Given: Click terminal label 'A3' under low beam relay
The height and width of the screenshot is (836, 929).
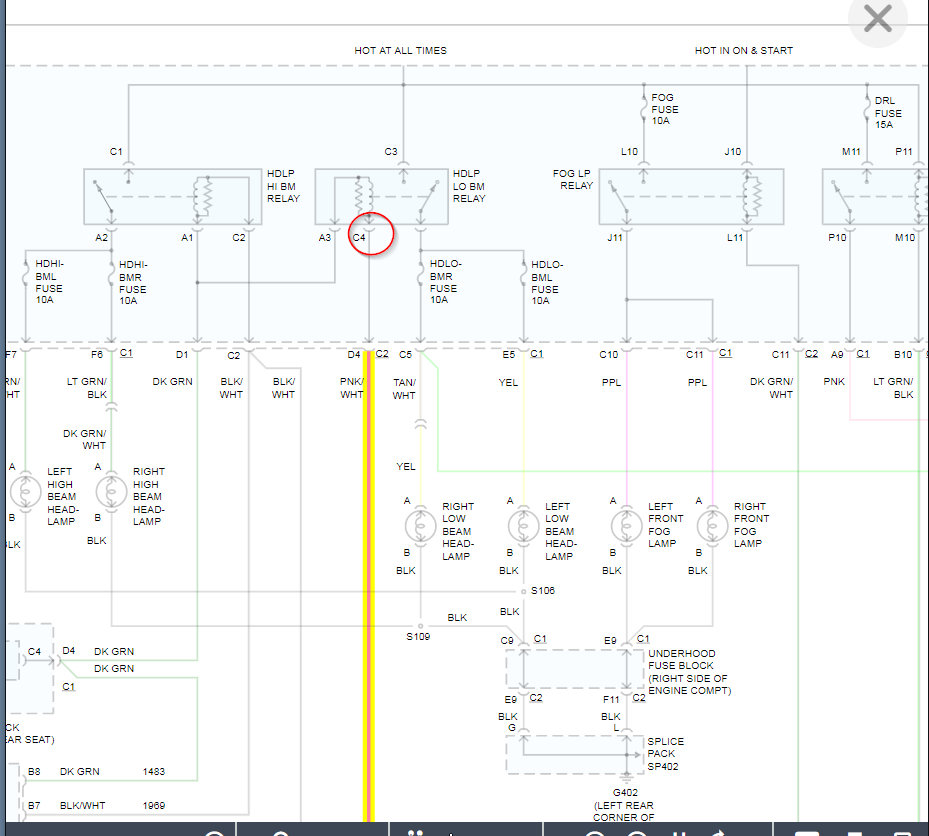Looking at the screenshot, I should pyautogui.click(x=325, y=238).
